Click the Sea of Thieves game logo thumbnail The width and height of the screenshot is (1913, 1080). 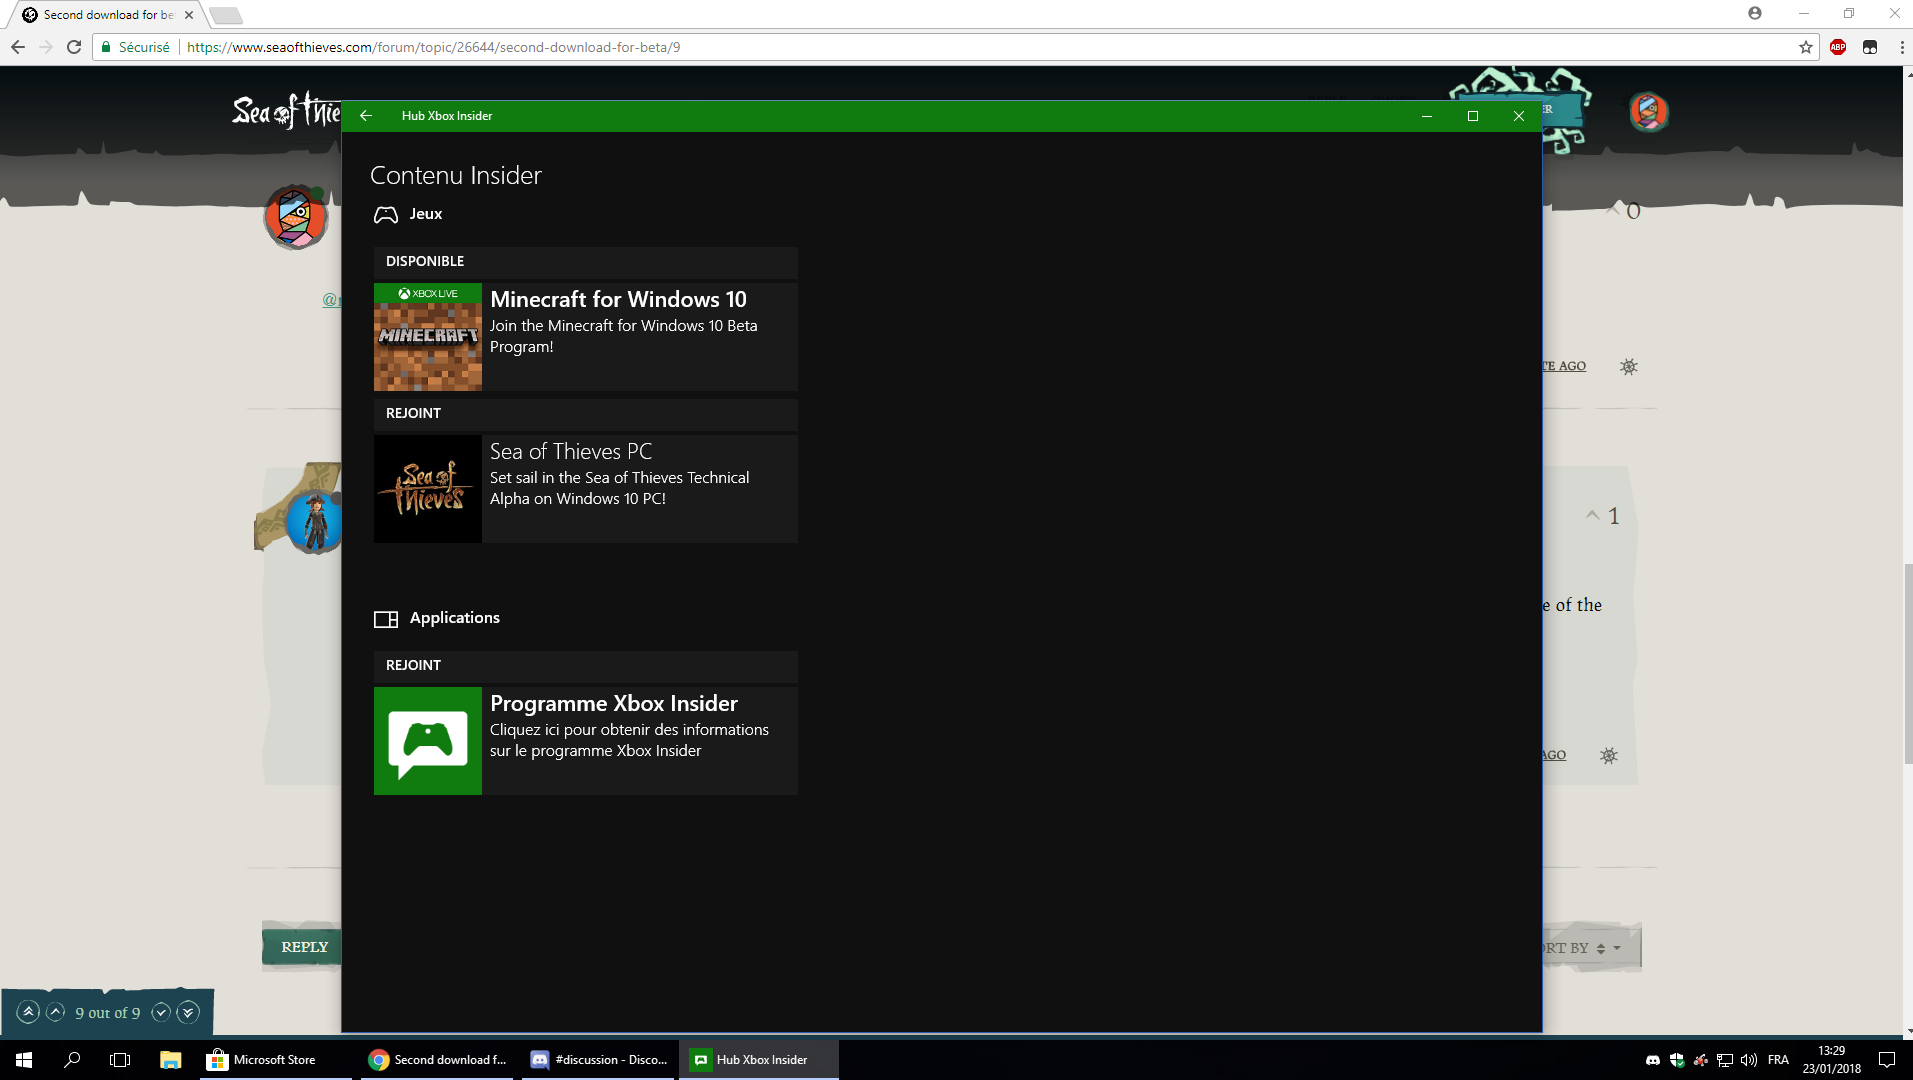point(428,489)
